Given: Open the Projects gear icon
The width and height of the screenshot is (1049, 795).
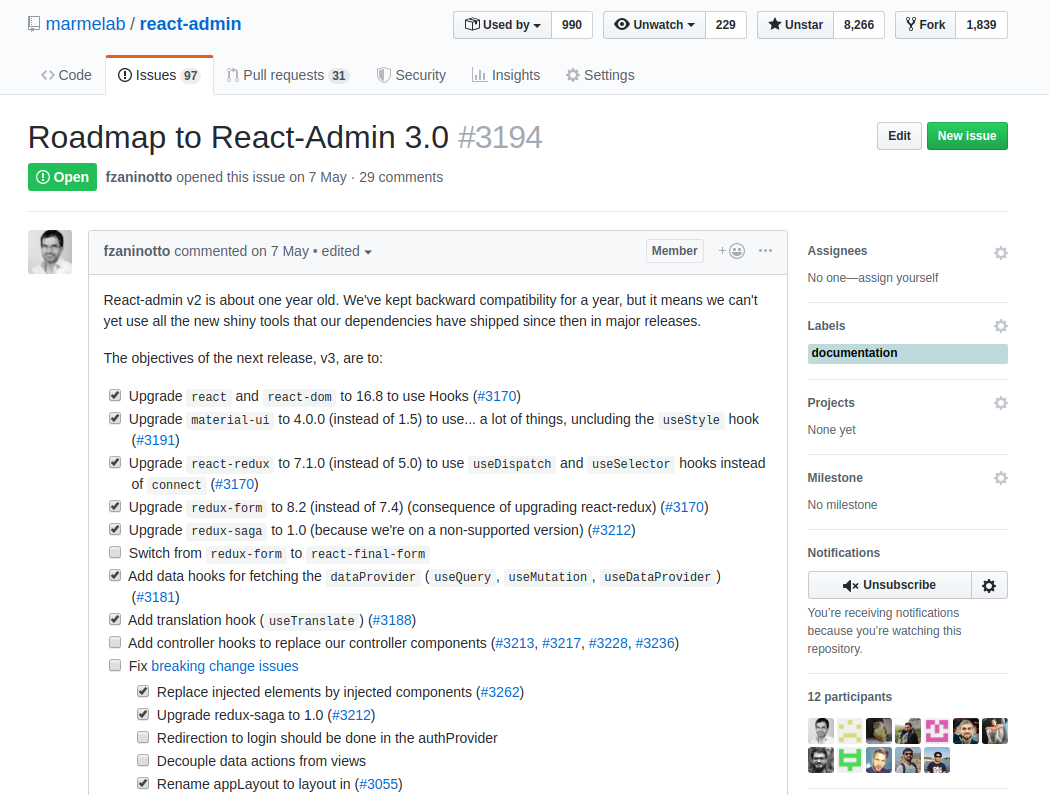Looking at the screenshot, I should pyautogui.click(x=1000, y=403).
